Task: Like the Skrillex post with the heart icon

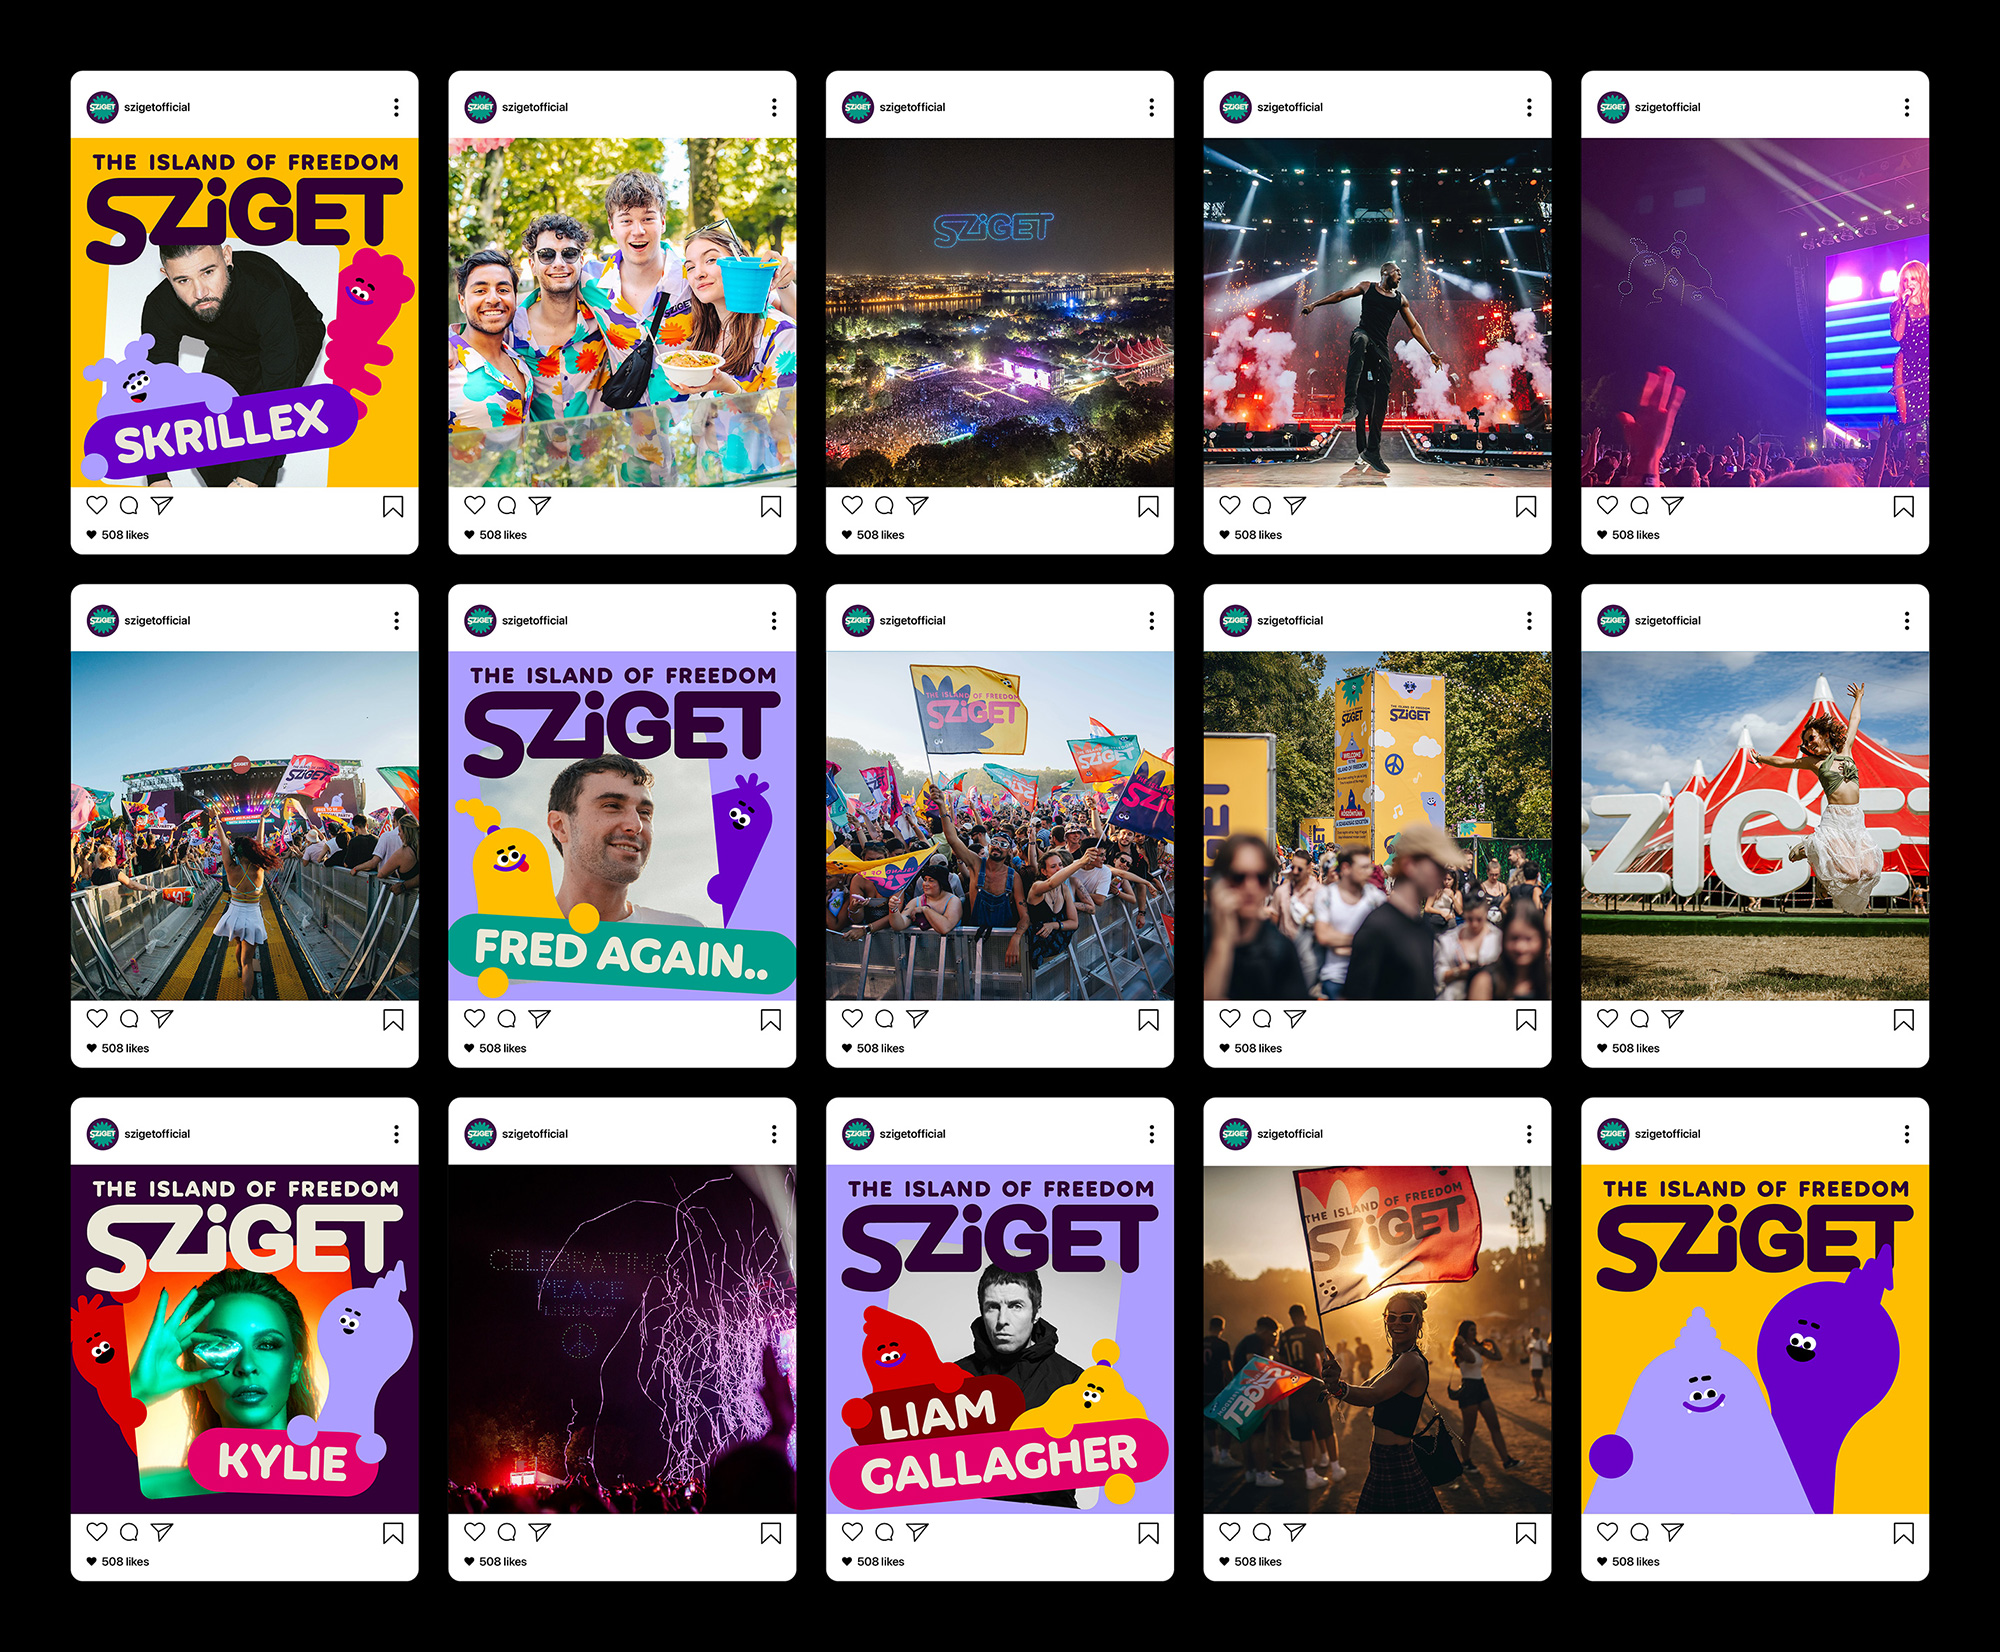Action: click(97, 505)
